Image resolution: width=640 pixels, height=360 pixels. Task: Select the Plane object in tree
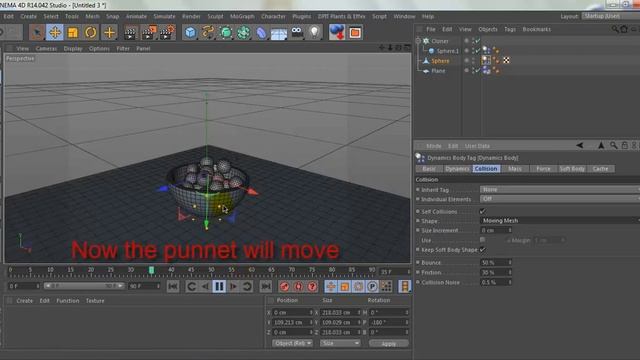click(438, 71)
